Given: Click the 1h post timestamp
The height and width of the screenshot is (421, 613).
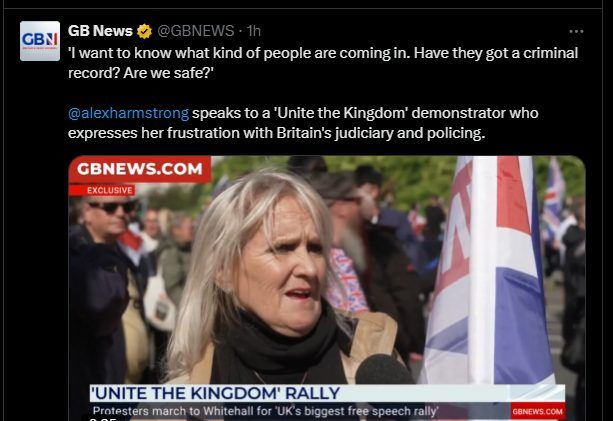Looking at the screenshot, I should click(x=254, y=31).
